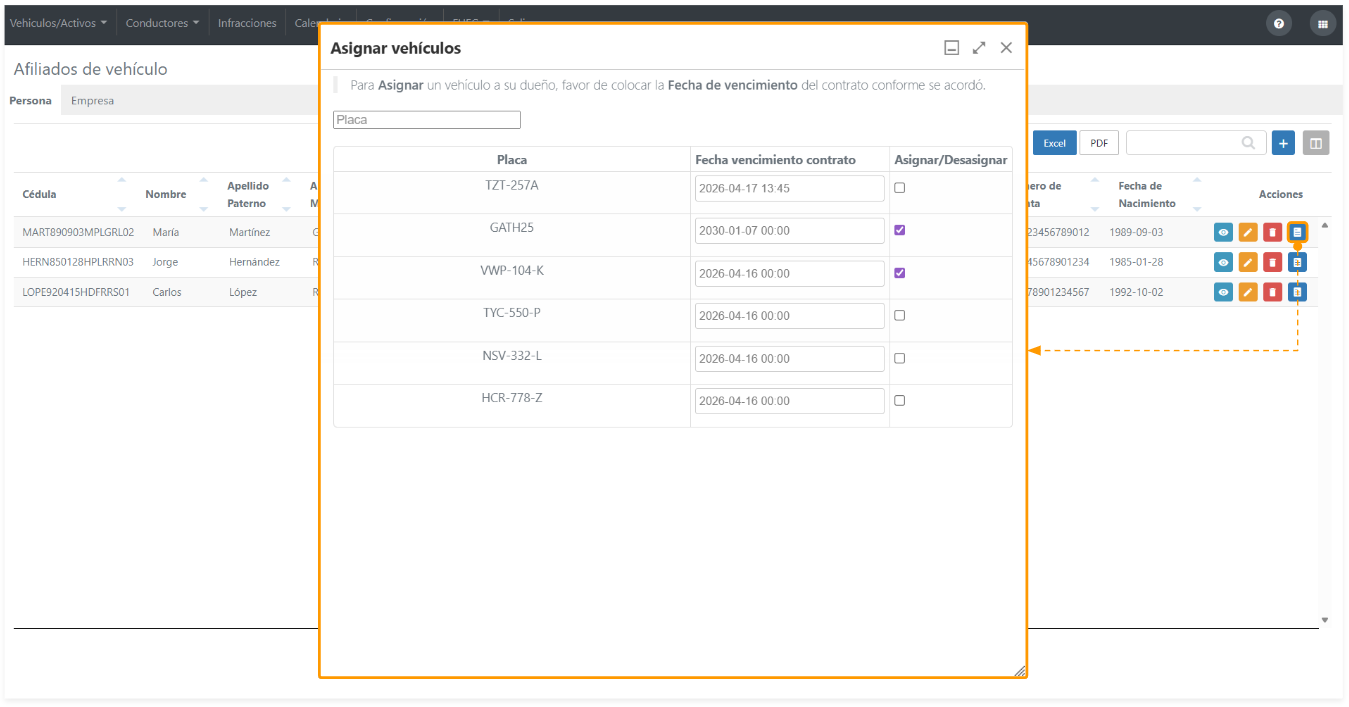Switch to the Empresa tab

93,100
